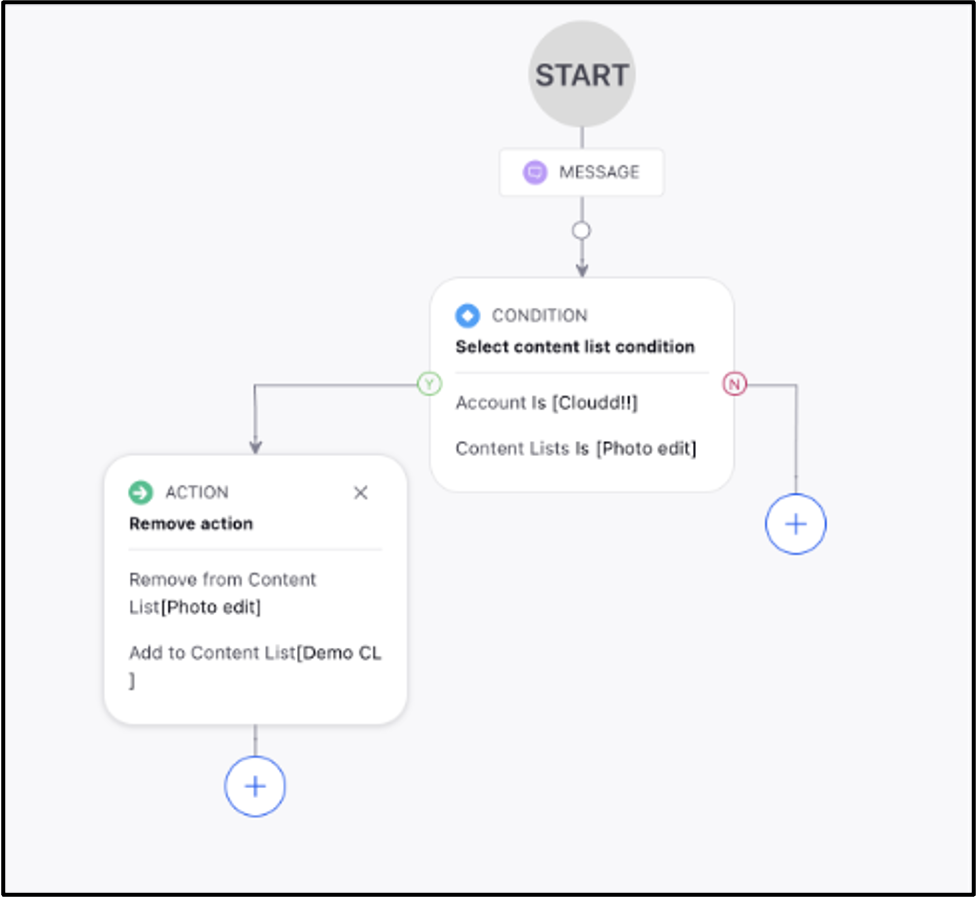The height and width of the screenshot is (898, 976).
Task: Click the arrowhead entering the condition card
Action: pyautogui.click(x=581, y=269)
